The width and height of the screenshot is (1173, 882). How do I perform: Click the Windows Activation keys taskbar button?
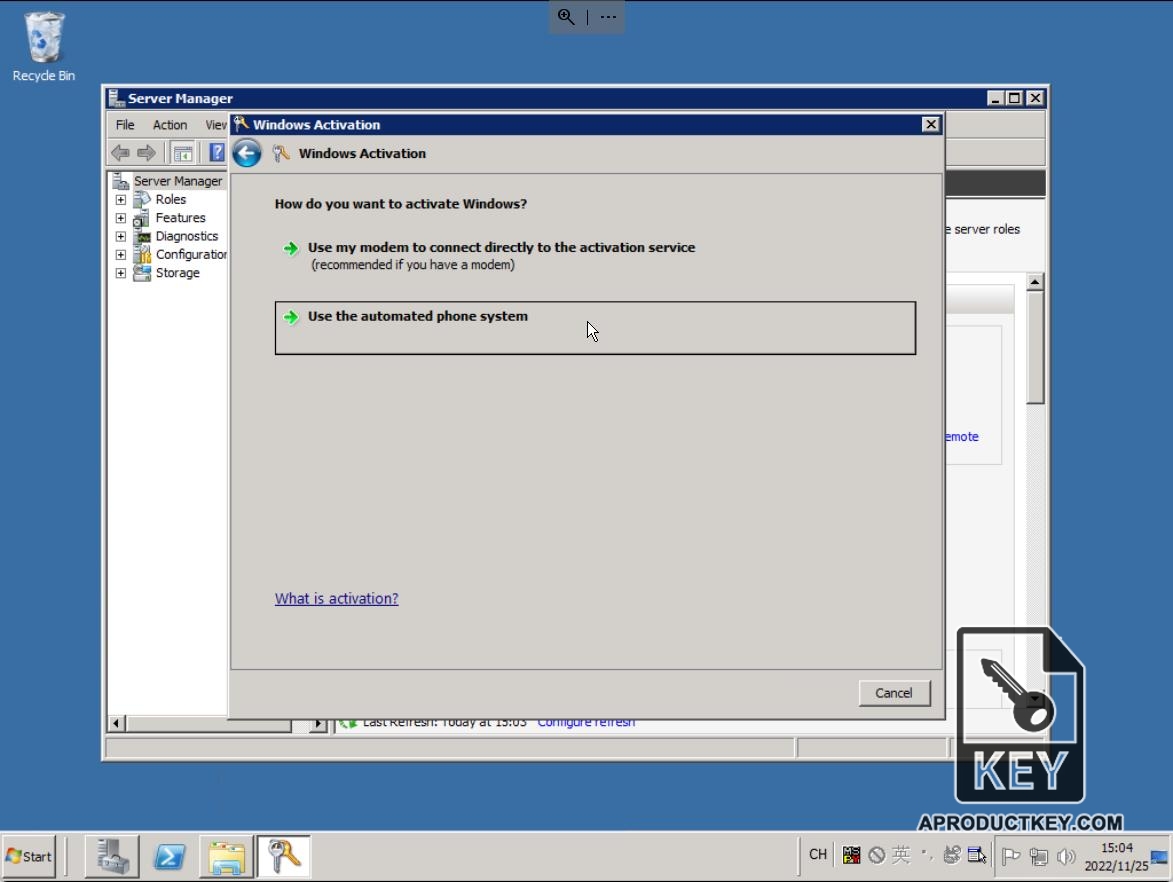284,857
